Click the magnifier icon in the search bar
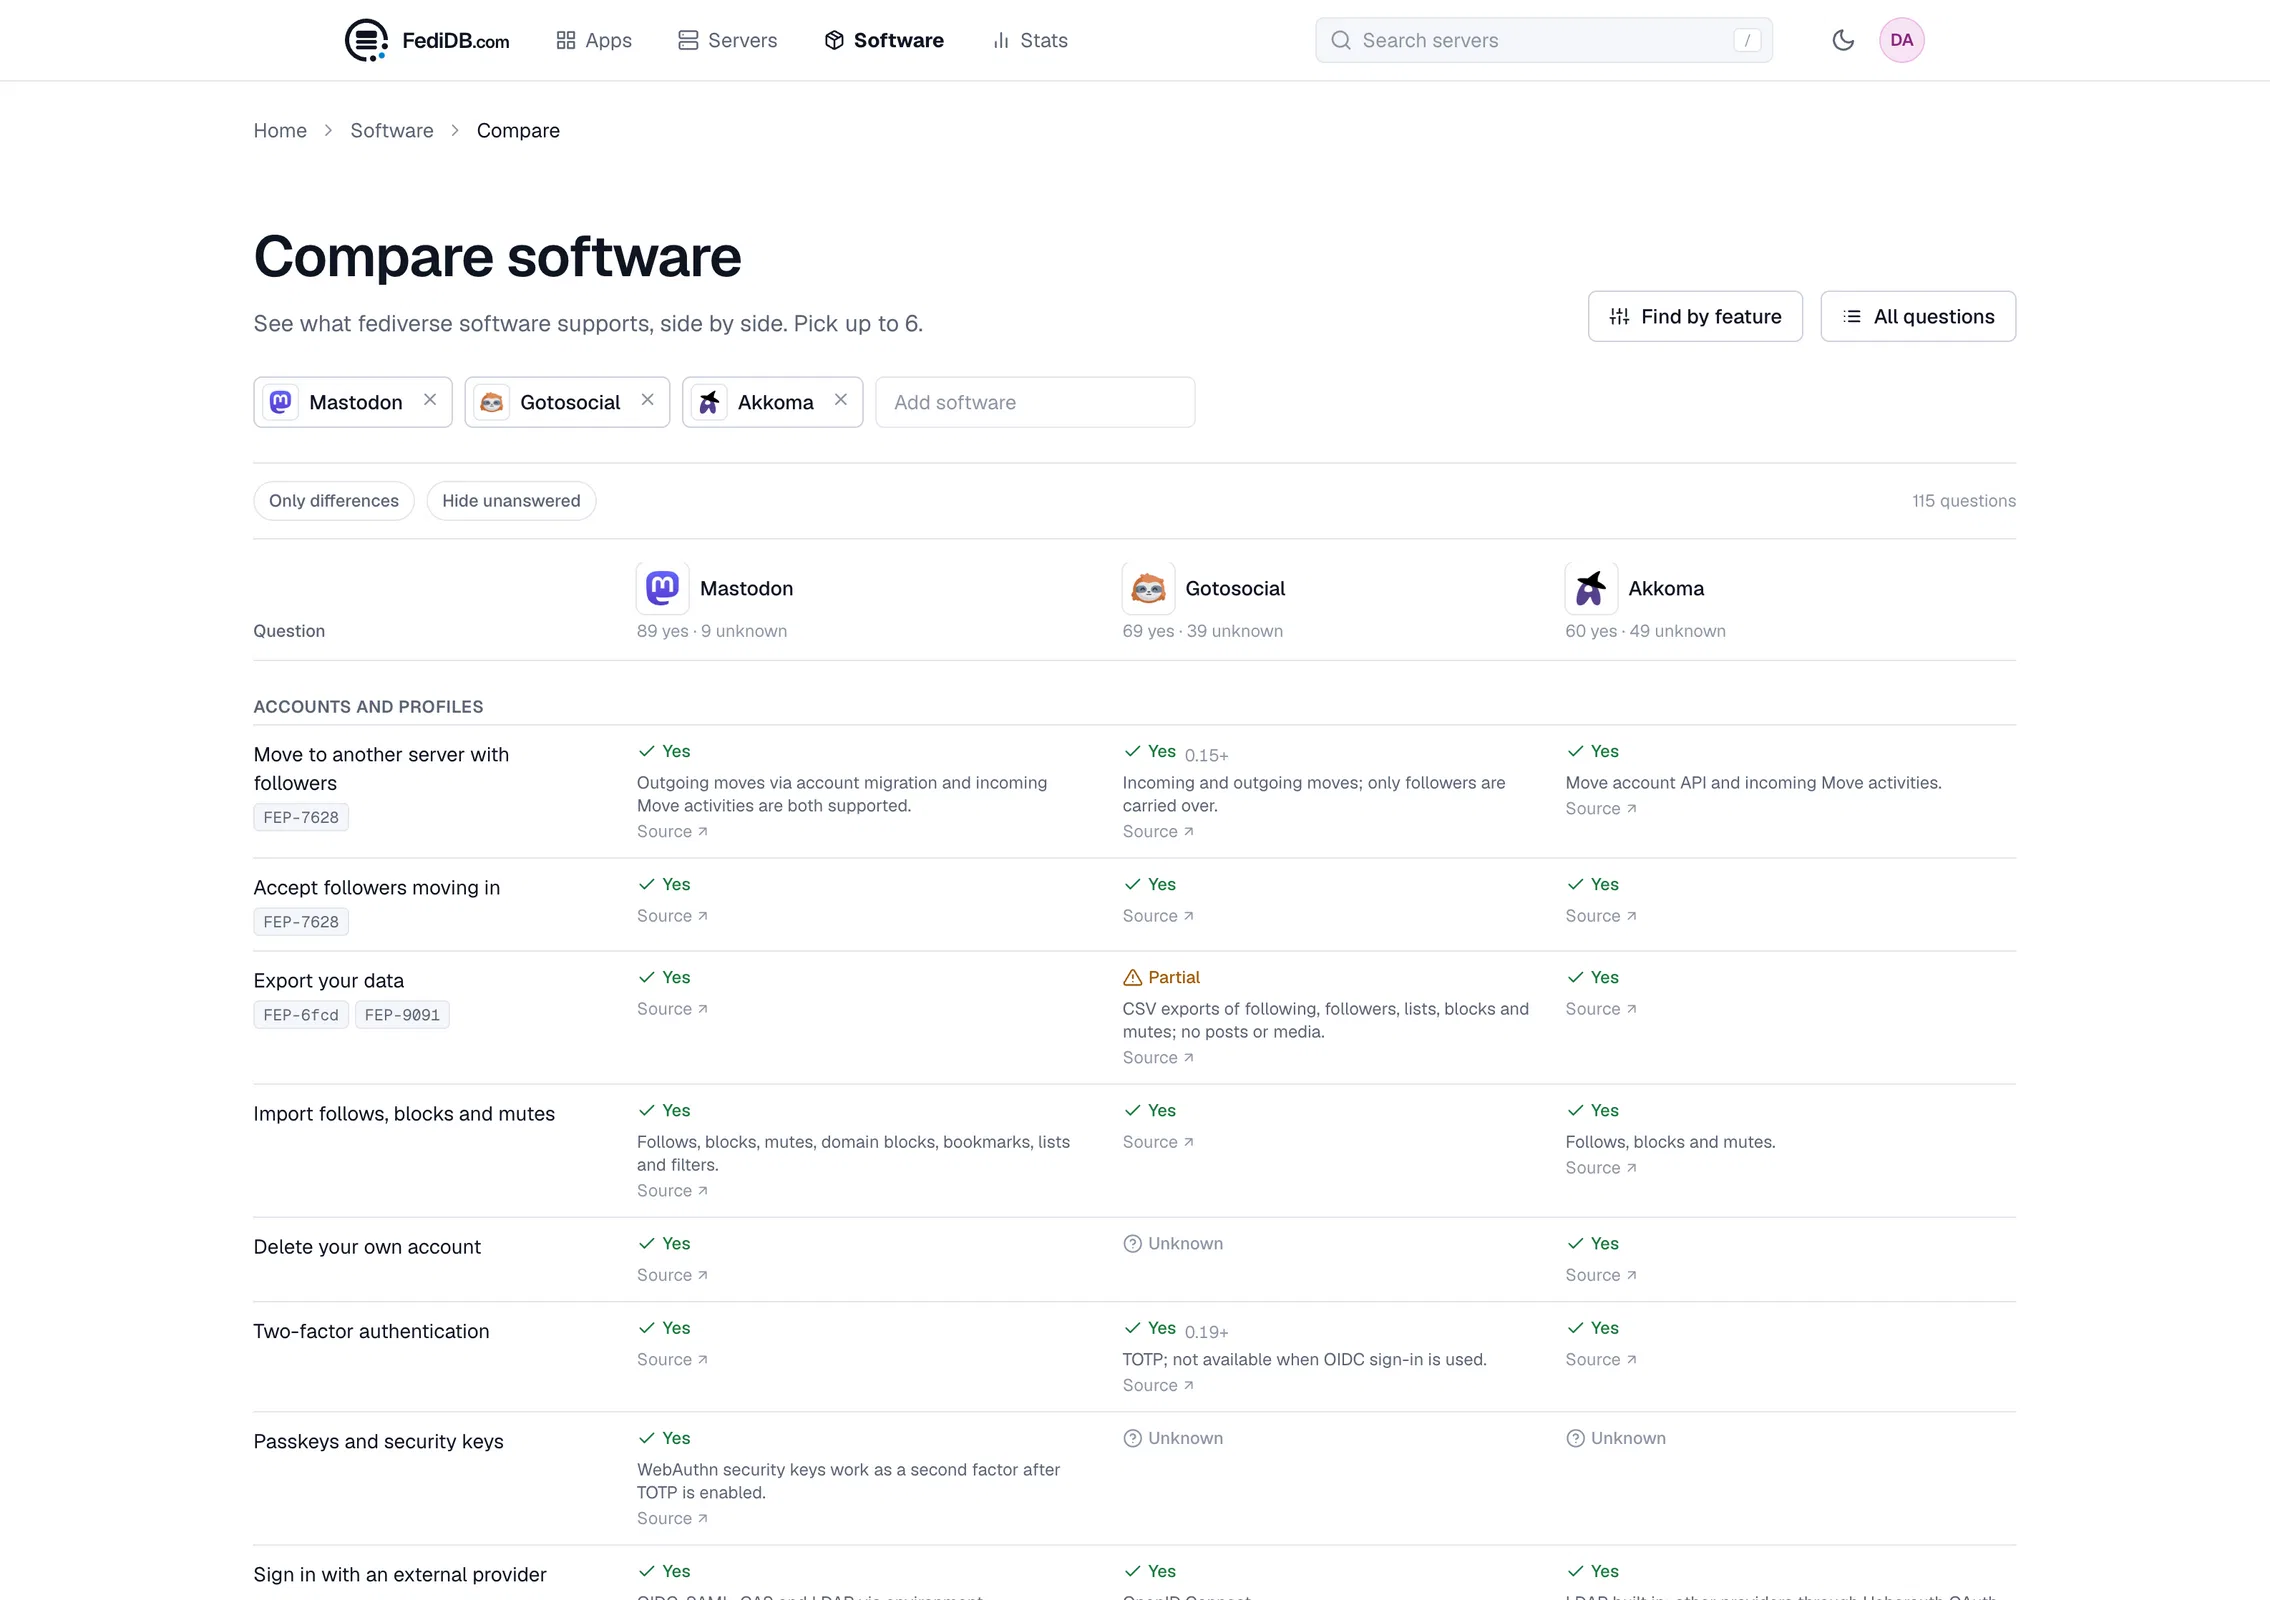The width and height of the screenshot is (2270, 1600). pos(1341,40)
